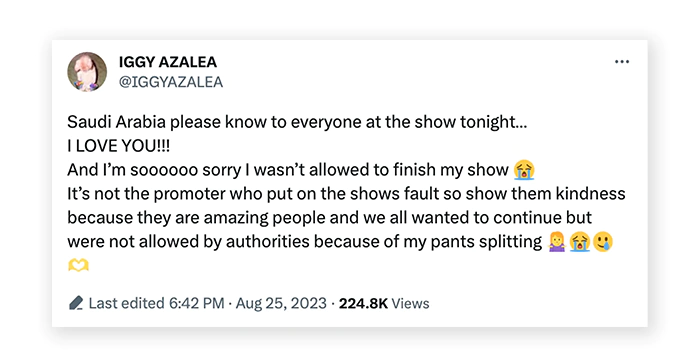Click the line 'because they are amazing people'
The image size is (698, 364).
point(329,218)
